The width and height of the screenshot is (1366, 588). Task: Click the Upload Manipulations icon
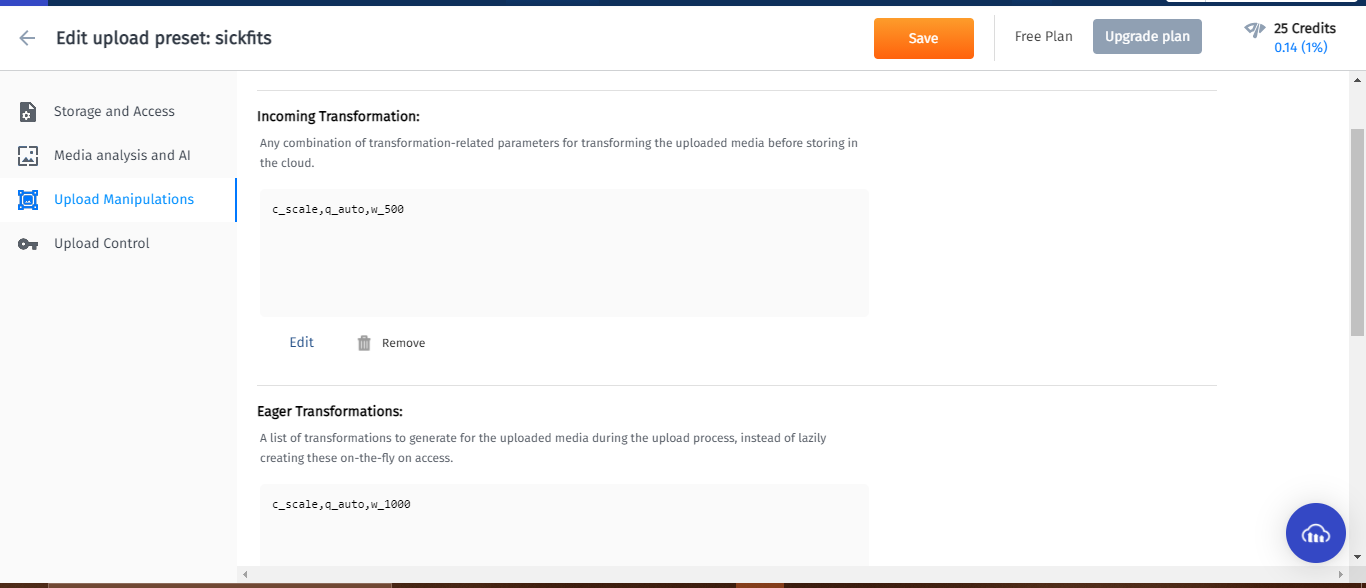click(x=28, y=200)
